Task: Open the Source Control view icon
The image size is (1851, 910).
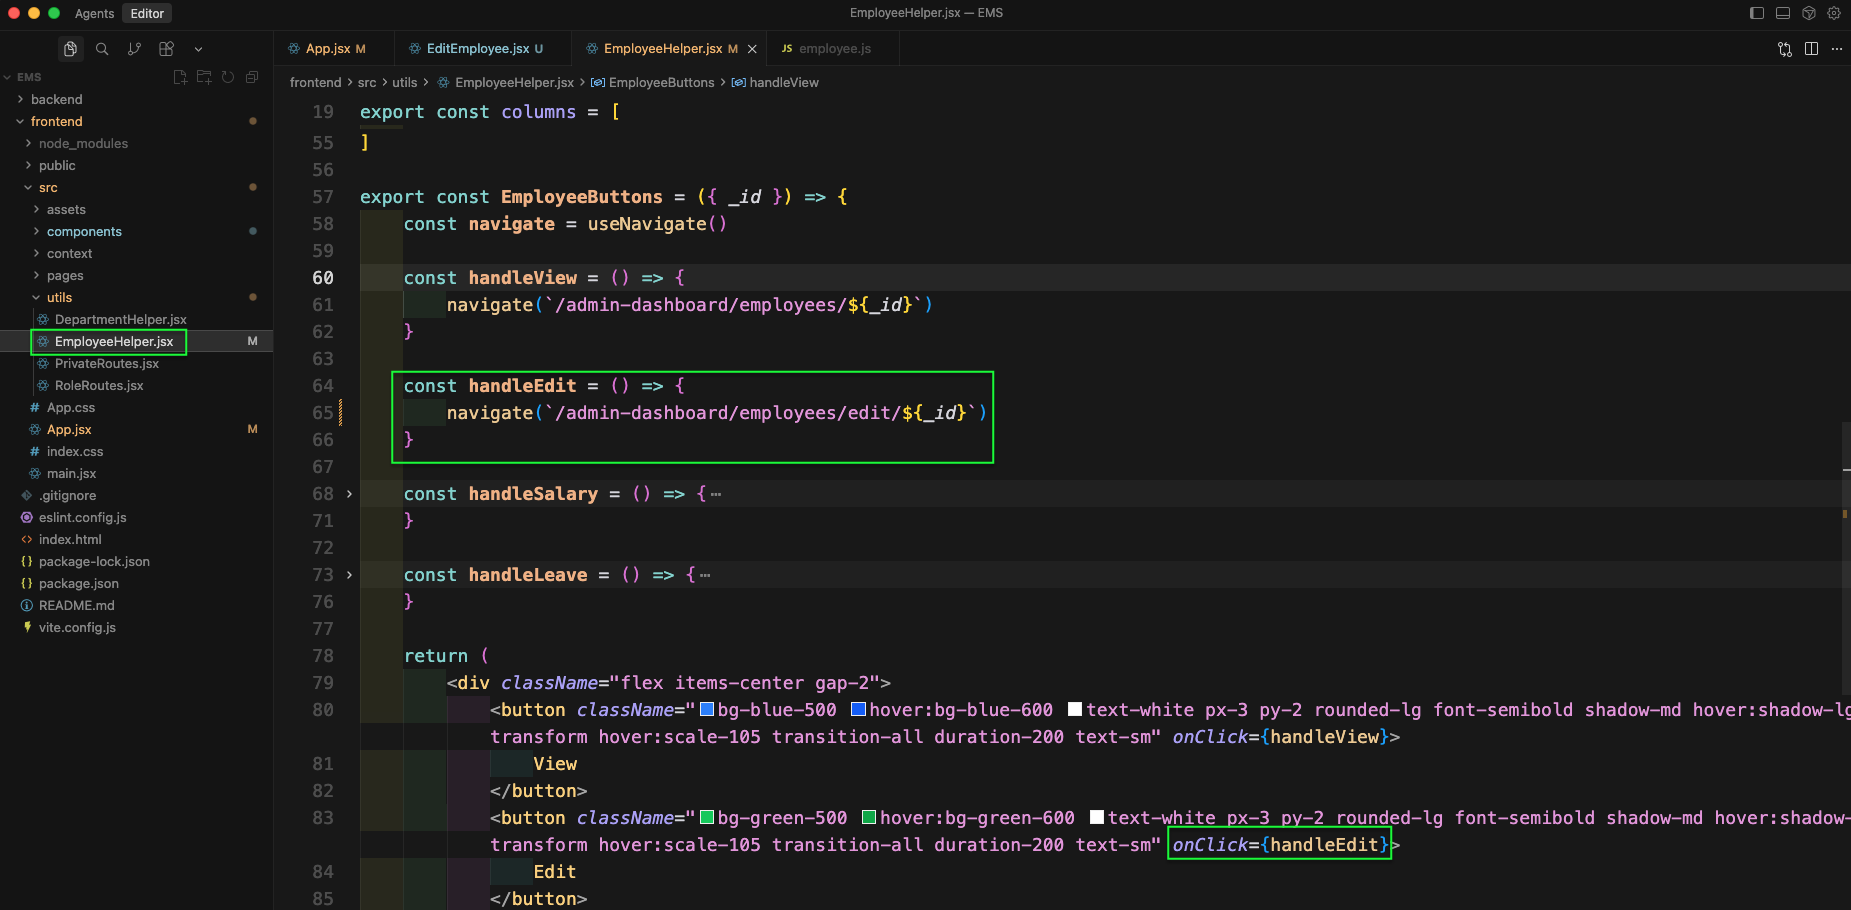Action: [134, 49]
